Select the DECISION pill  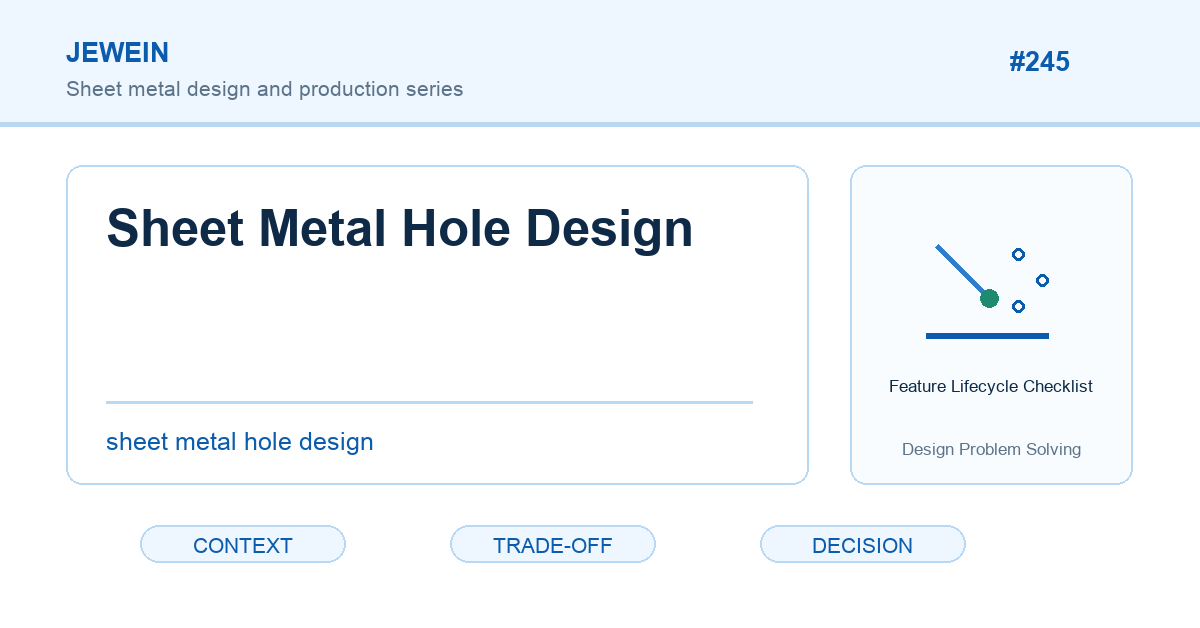pos(863,545)
